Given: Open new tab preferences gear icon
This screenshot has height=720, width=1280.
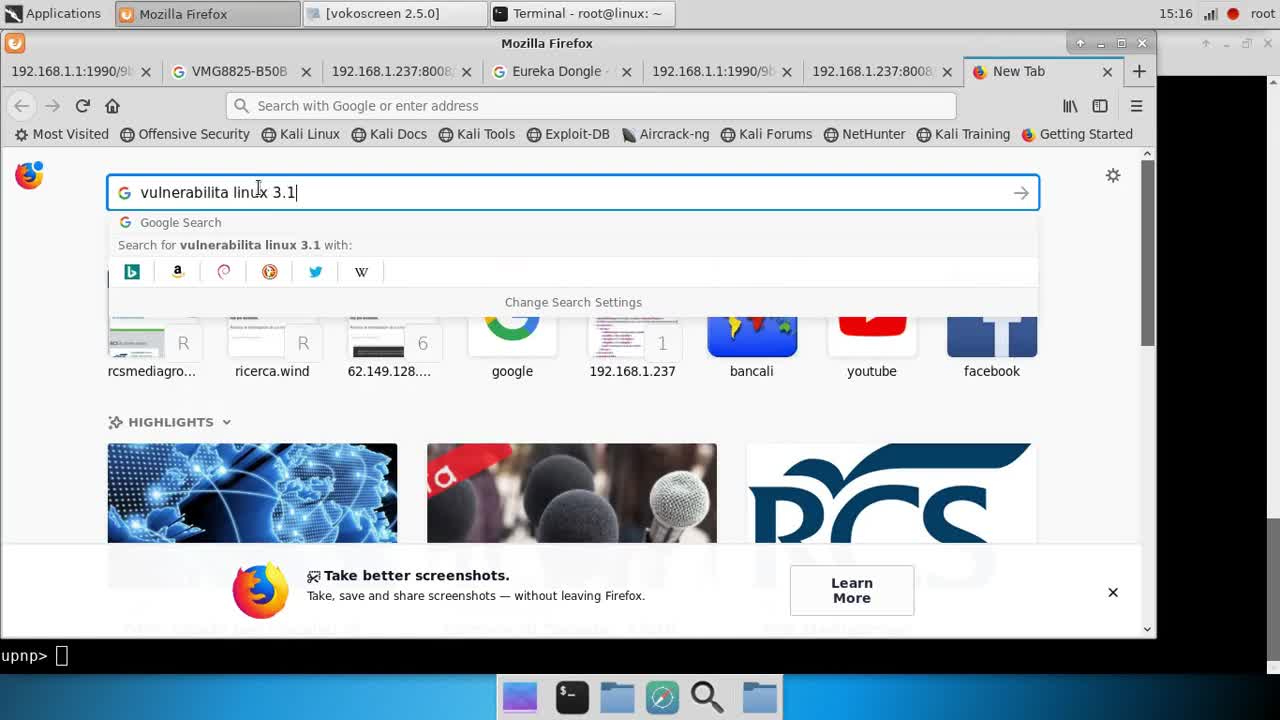Looking at the screenshot, I should point(1113,175).
